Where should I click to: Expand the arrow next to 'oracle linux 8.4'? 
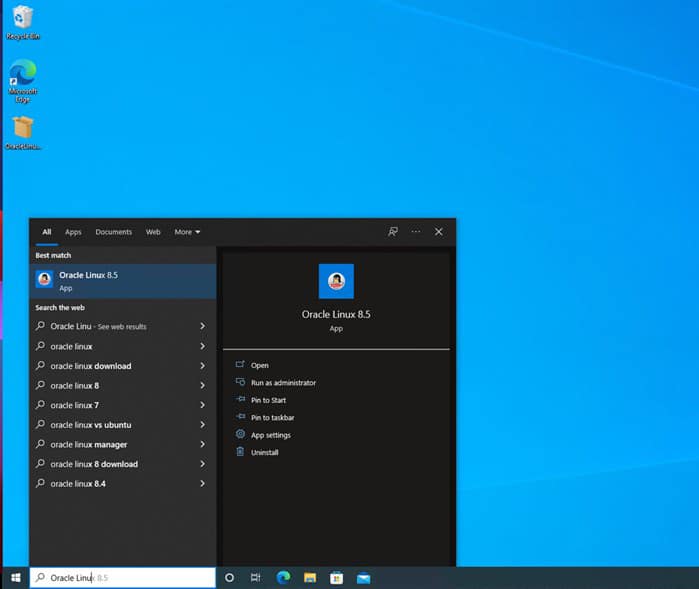point(202,484)
